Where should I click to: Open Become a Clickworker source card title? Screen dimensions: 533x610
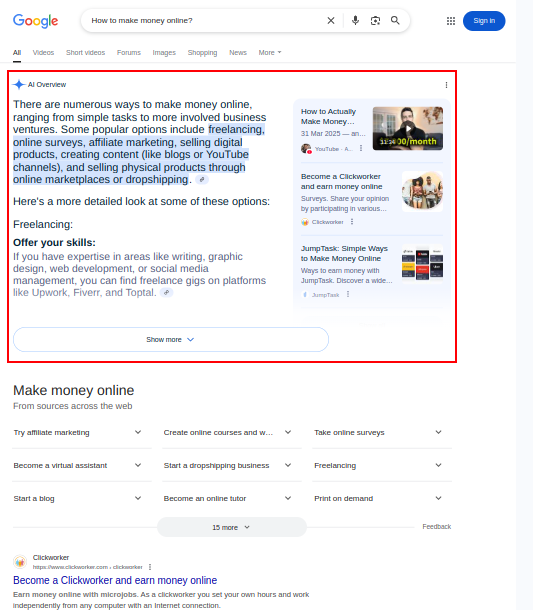pyautogui.click(x=341, y=182)
